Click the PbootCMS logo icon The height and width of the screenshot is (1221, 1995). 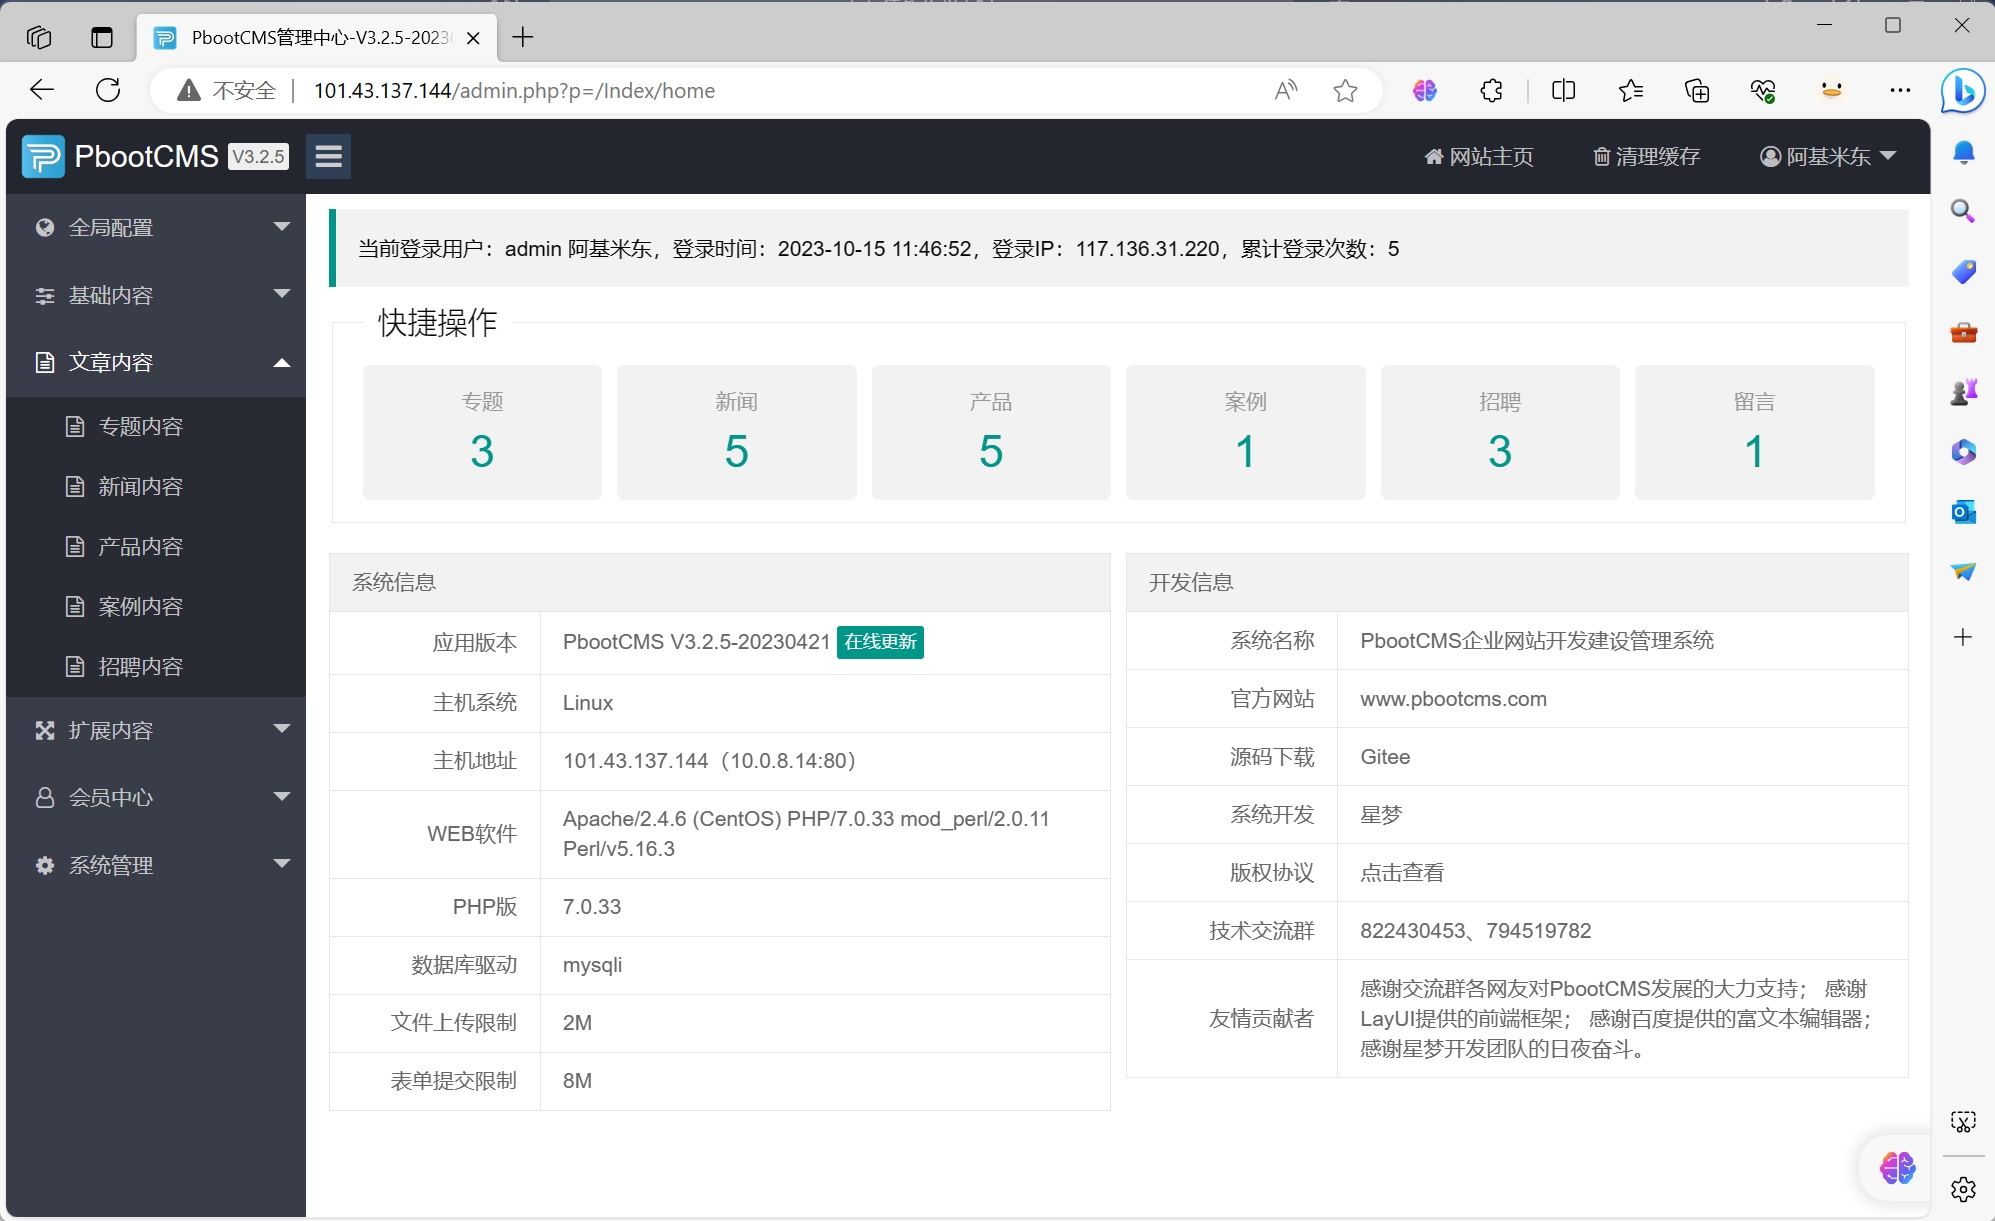(43, 156)
